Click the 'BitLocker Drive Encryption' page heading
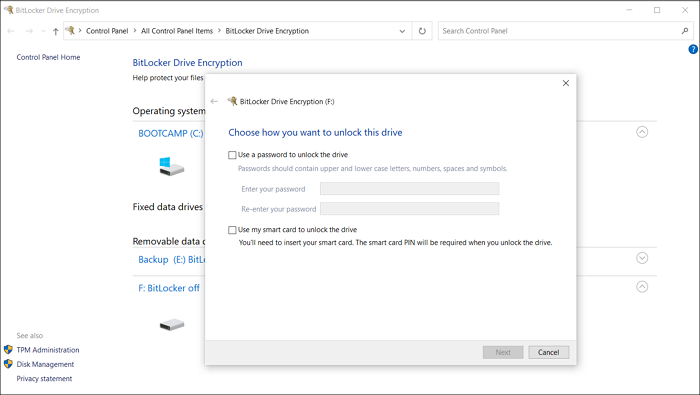 coord(188,63)
